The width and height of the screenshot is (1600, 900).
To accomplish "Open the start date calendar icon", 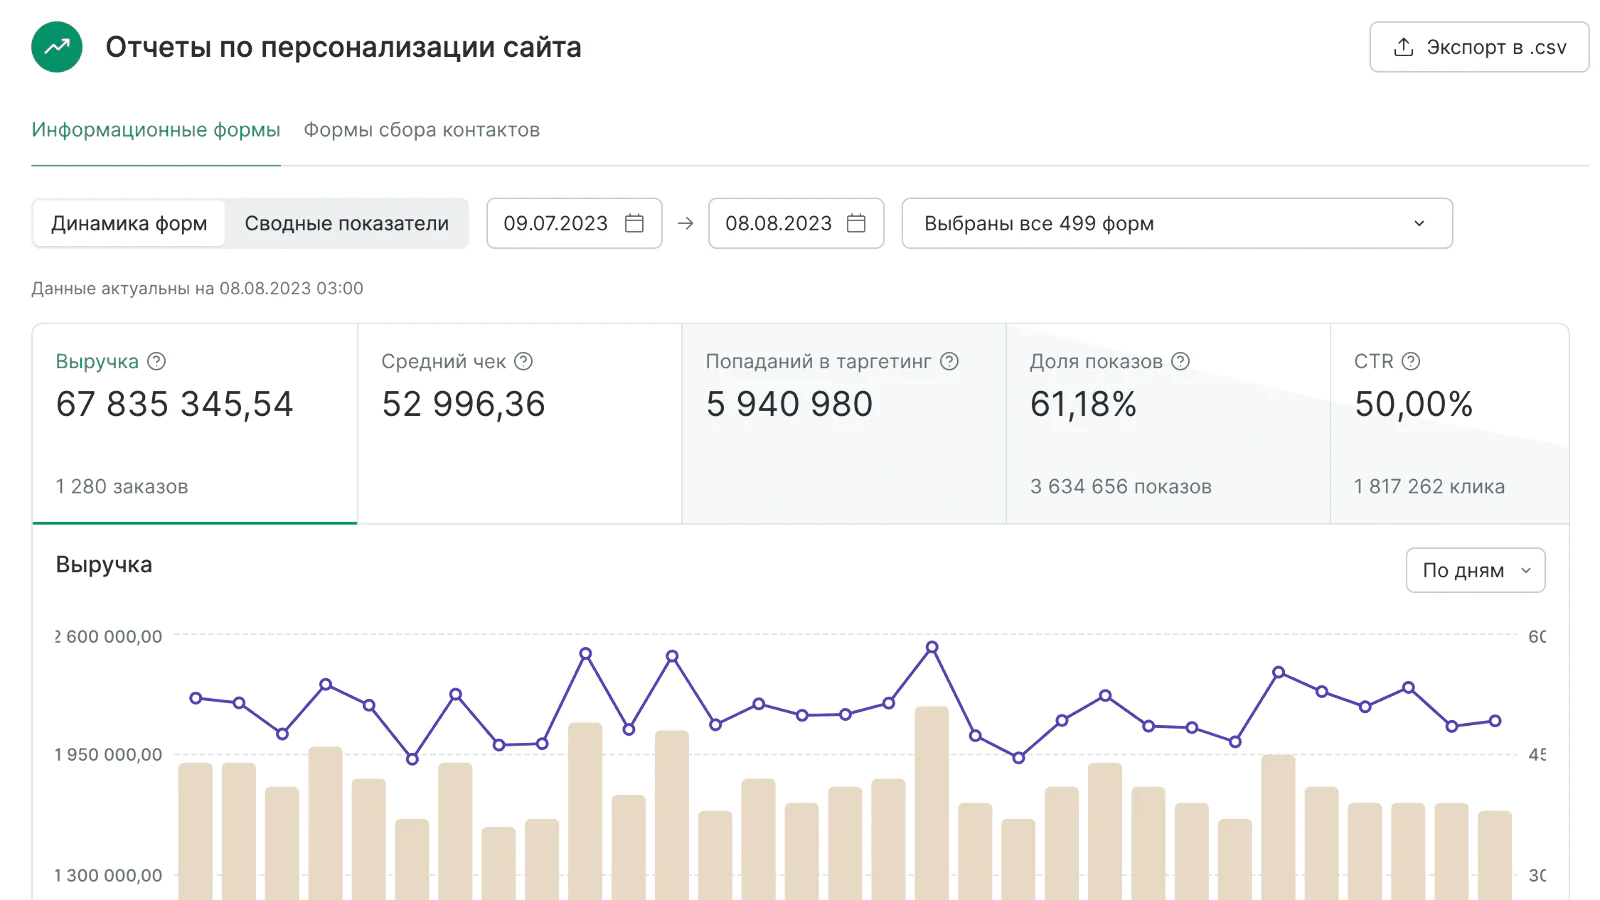I will [634, 223].
